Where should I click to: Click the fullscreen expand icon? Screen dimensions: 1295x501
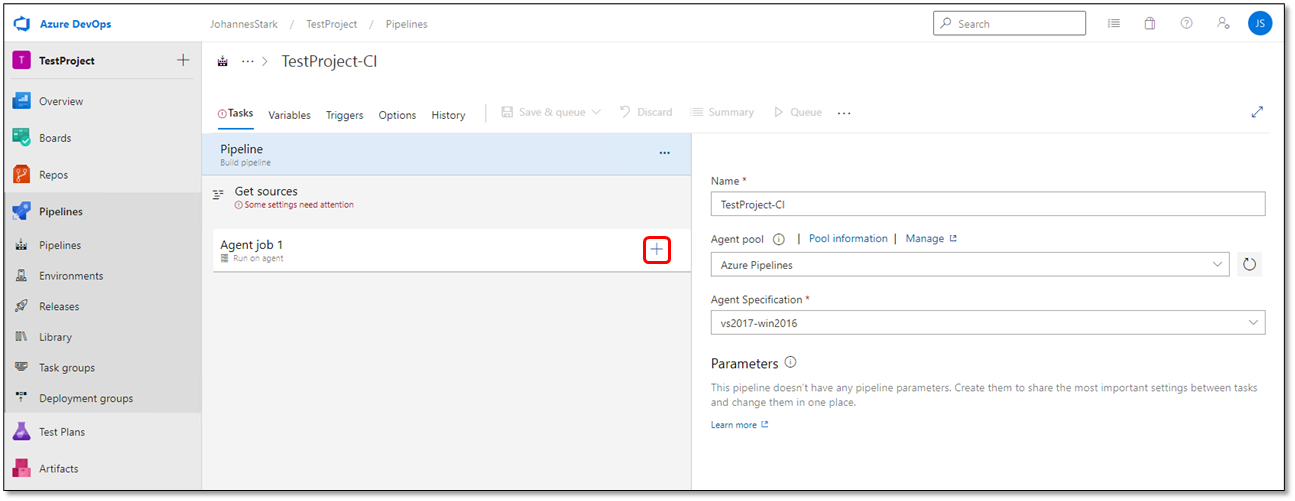click(1258, 112)
